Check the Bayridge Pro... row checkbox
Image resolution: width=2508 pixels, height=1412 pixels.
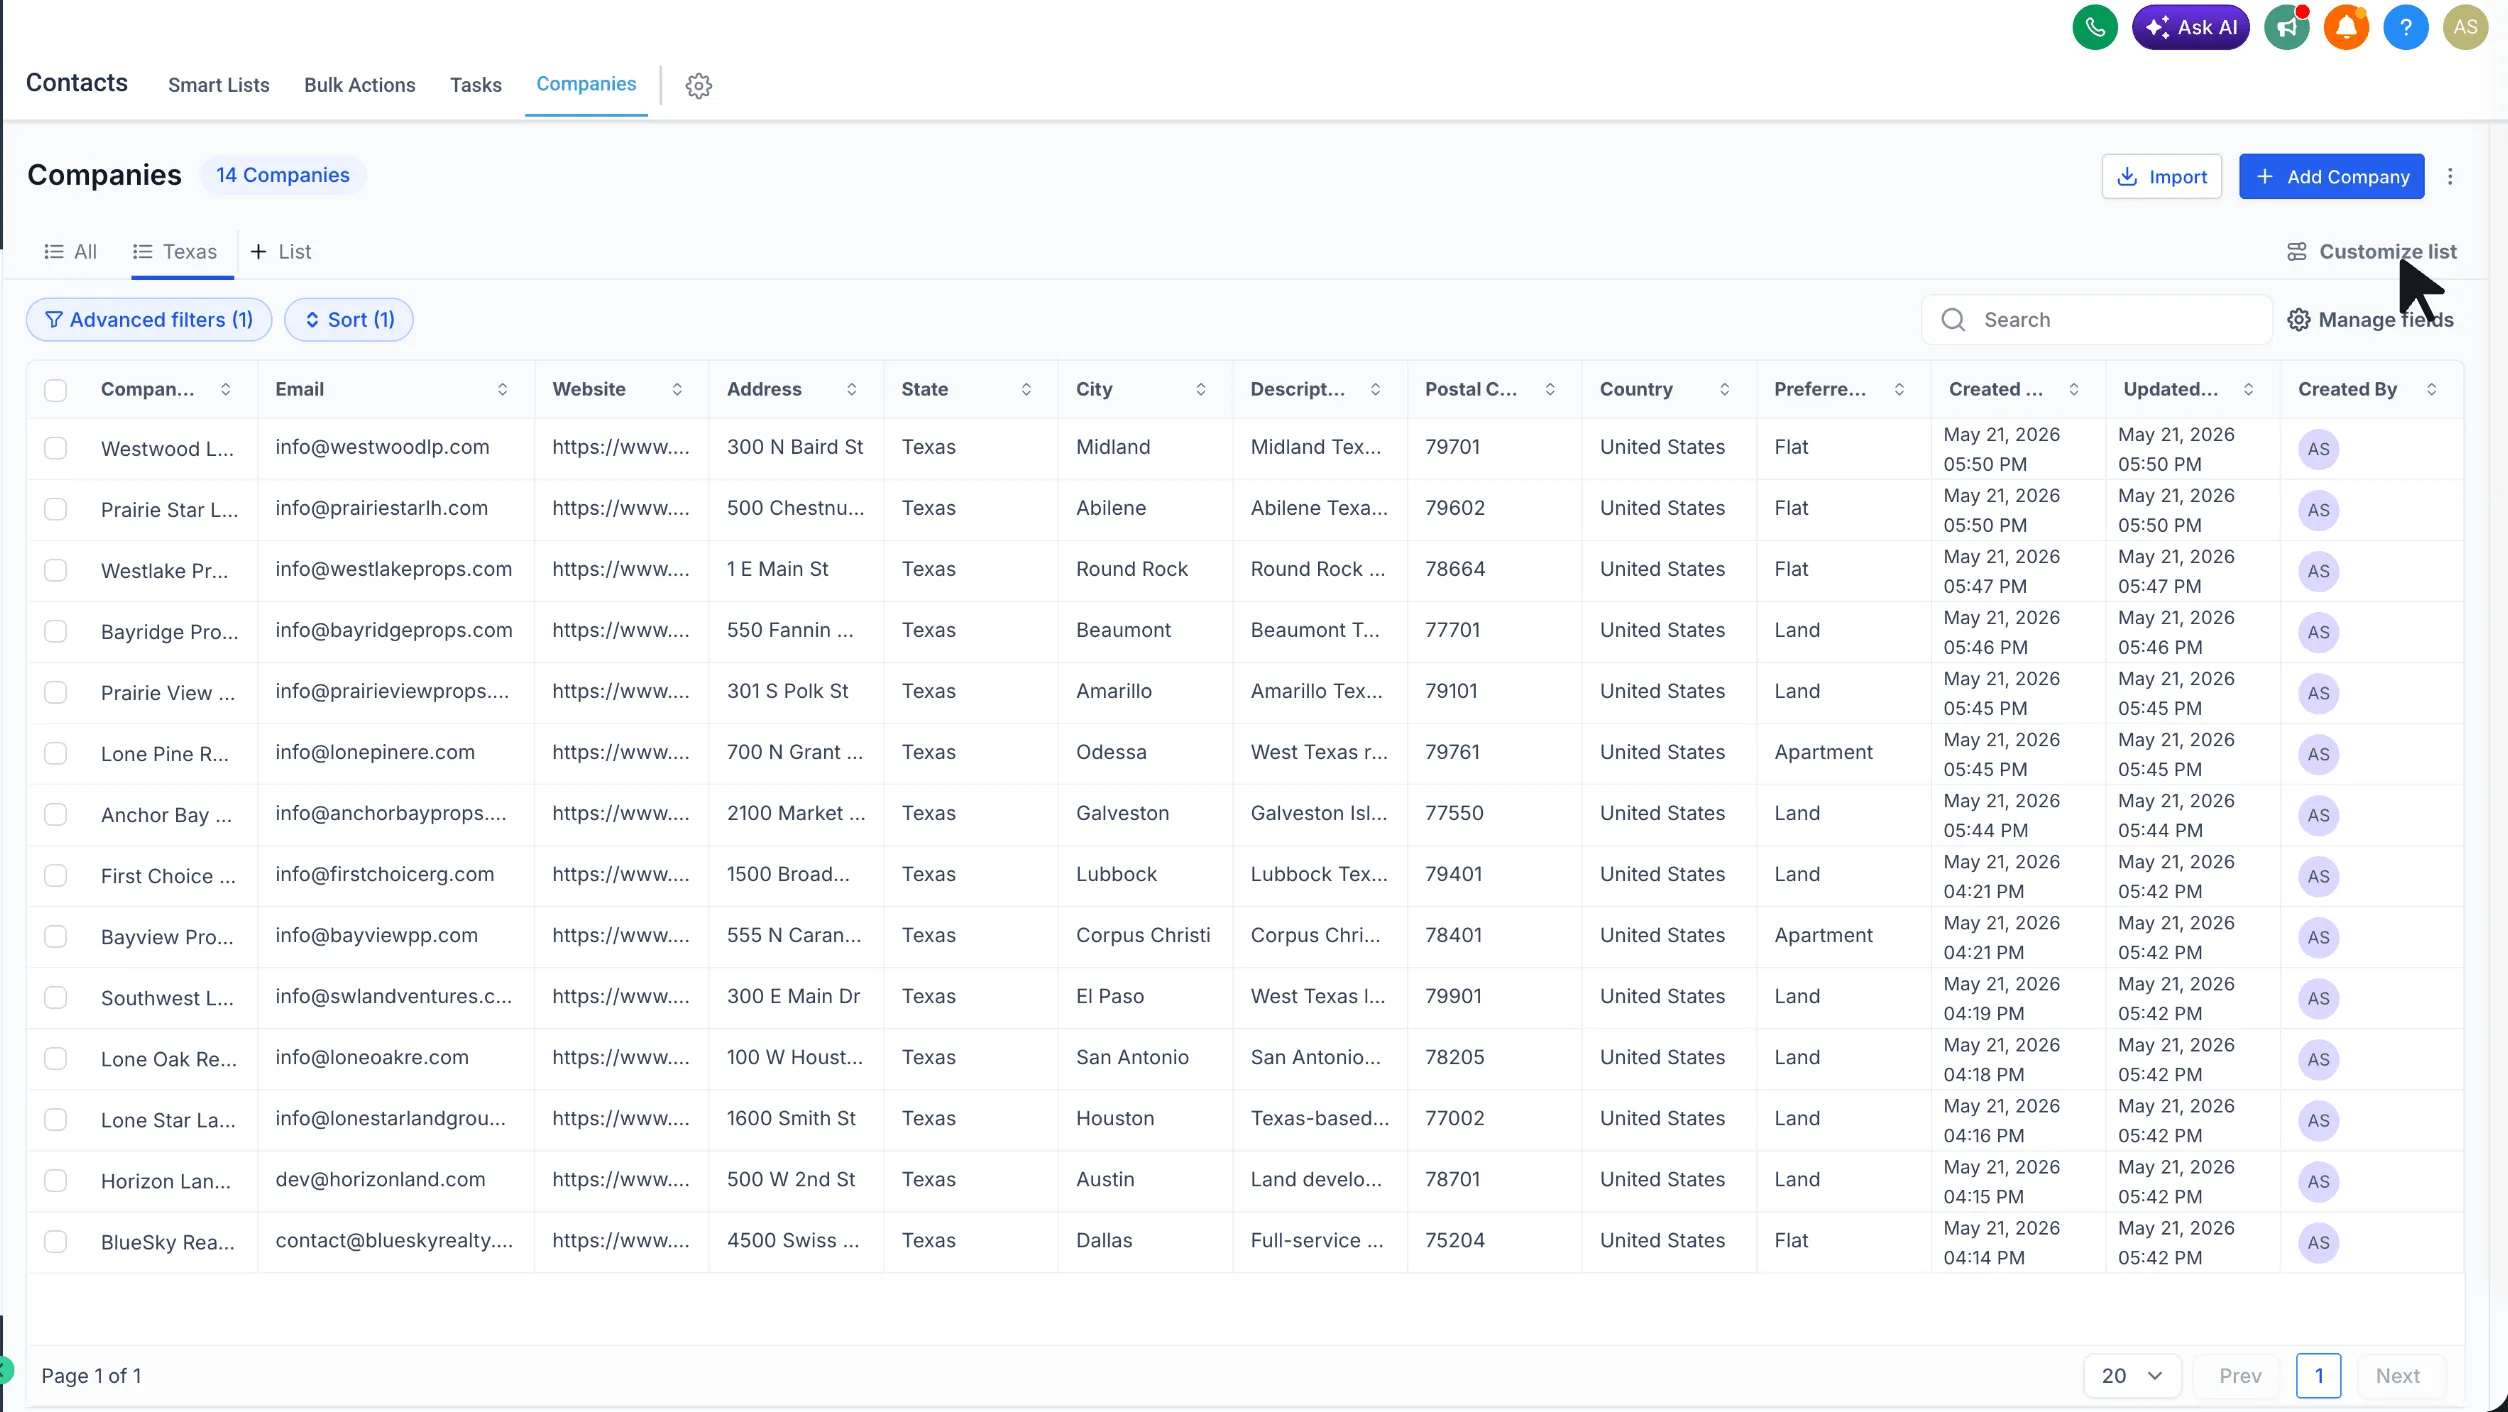pos(56,631)
